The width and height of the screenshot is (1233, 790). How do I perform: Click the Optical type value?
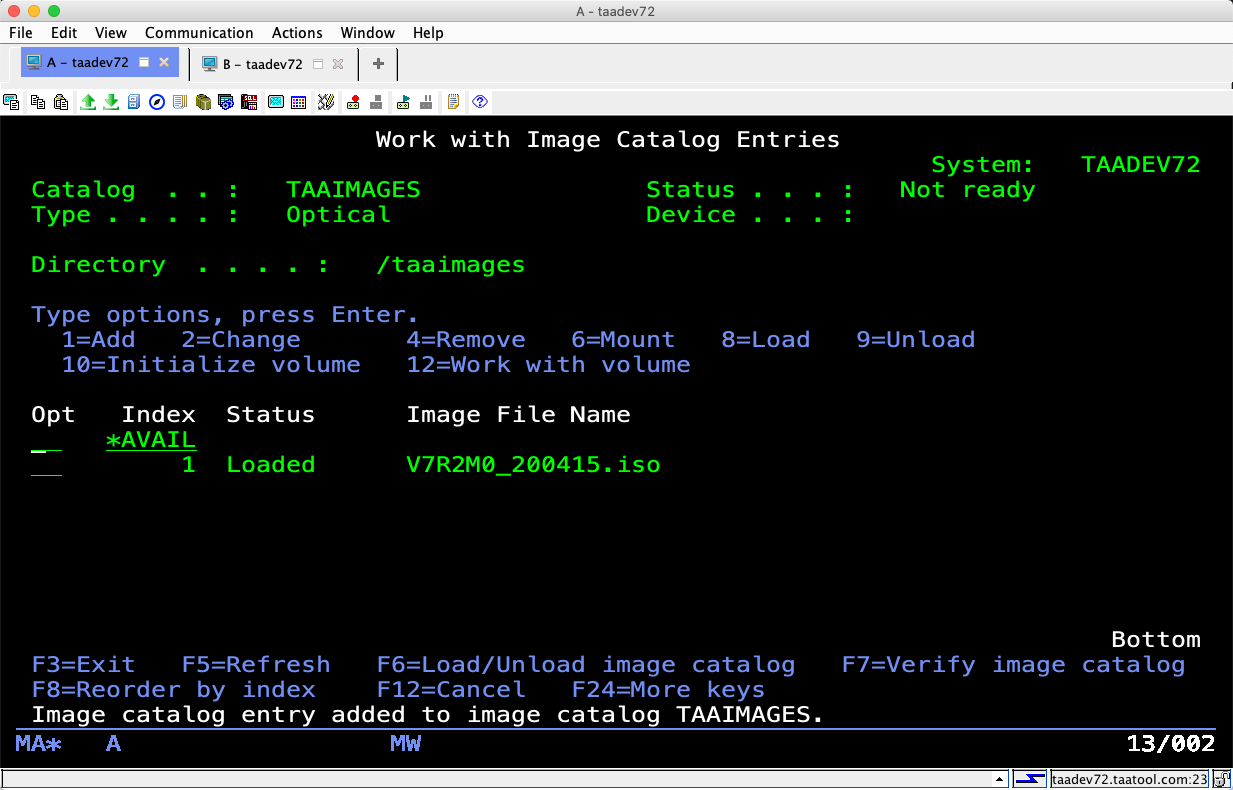339,215
